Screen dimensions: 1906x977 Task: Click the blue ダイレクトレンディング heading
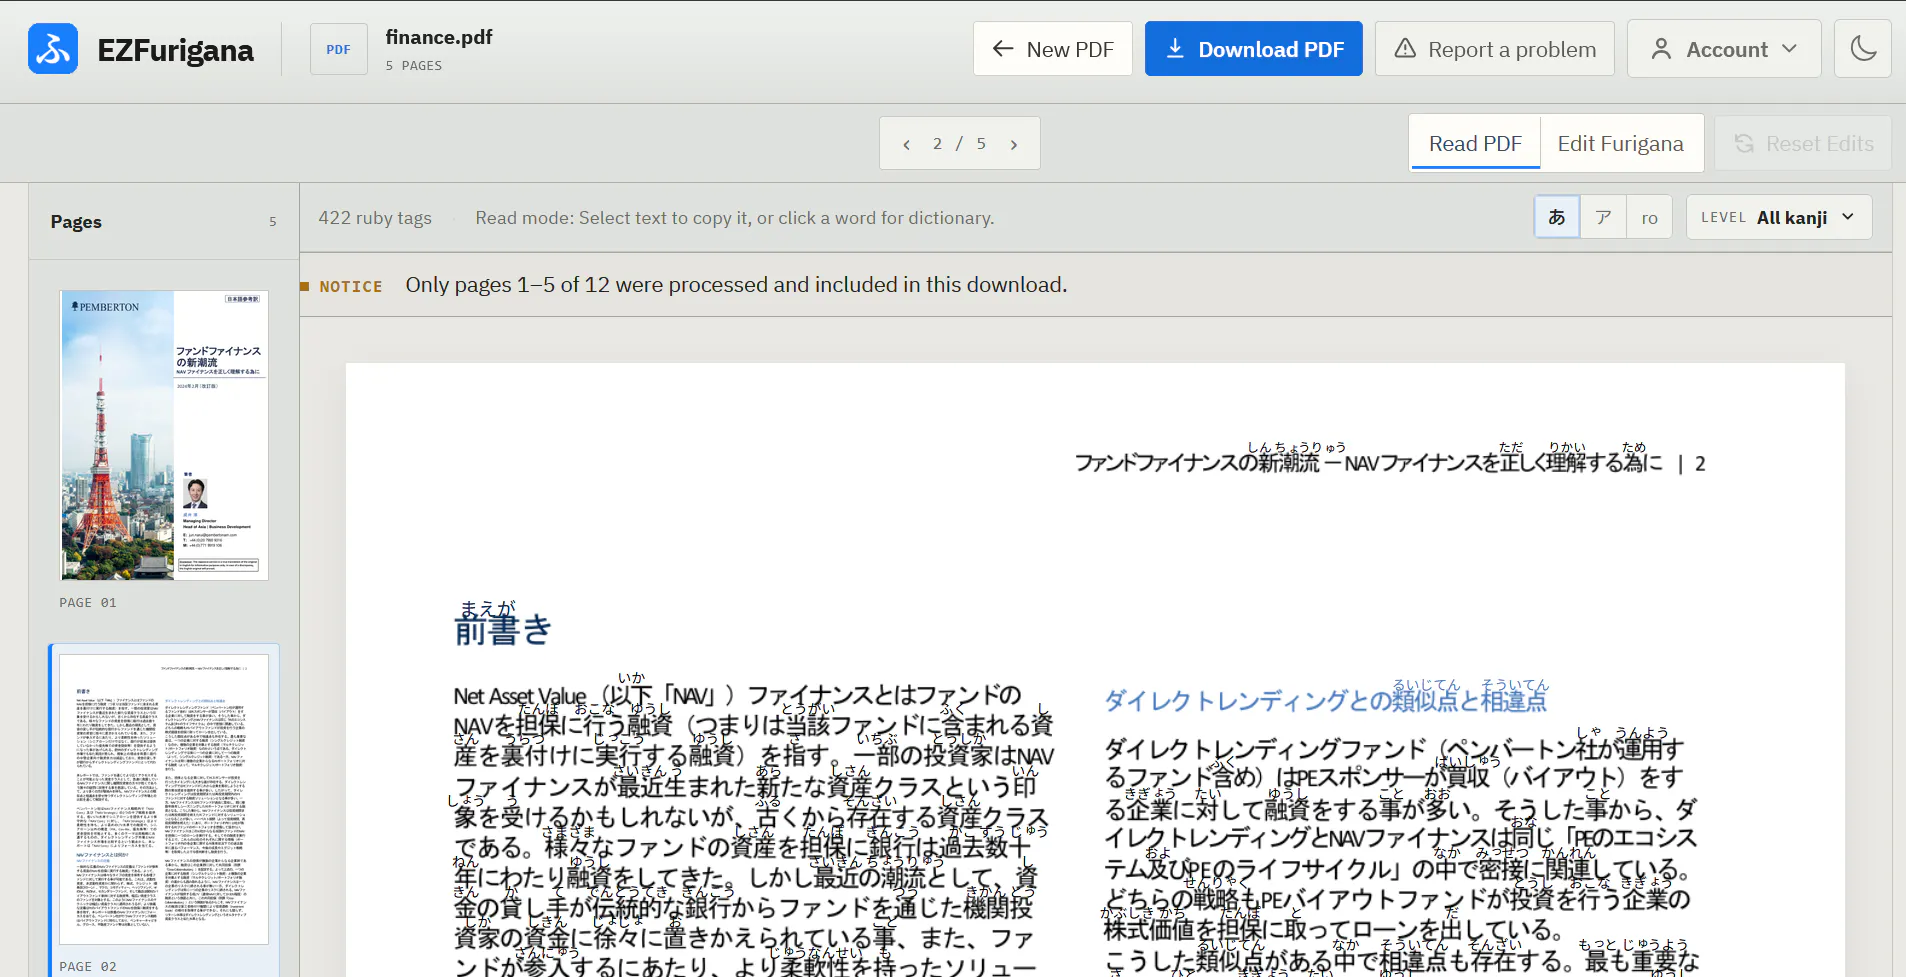[x=1325, y=700]
